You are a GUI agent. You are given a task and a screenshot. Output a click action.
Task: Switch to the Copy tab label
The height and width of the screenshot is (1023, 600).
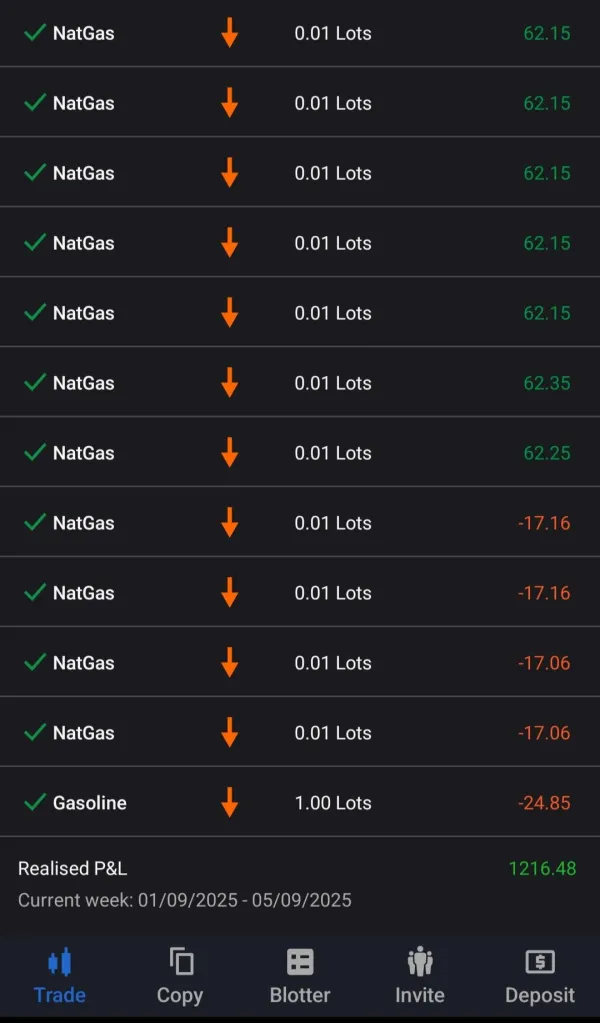180,995
